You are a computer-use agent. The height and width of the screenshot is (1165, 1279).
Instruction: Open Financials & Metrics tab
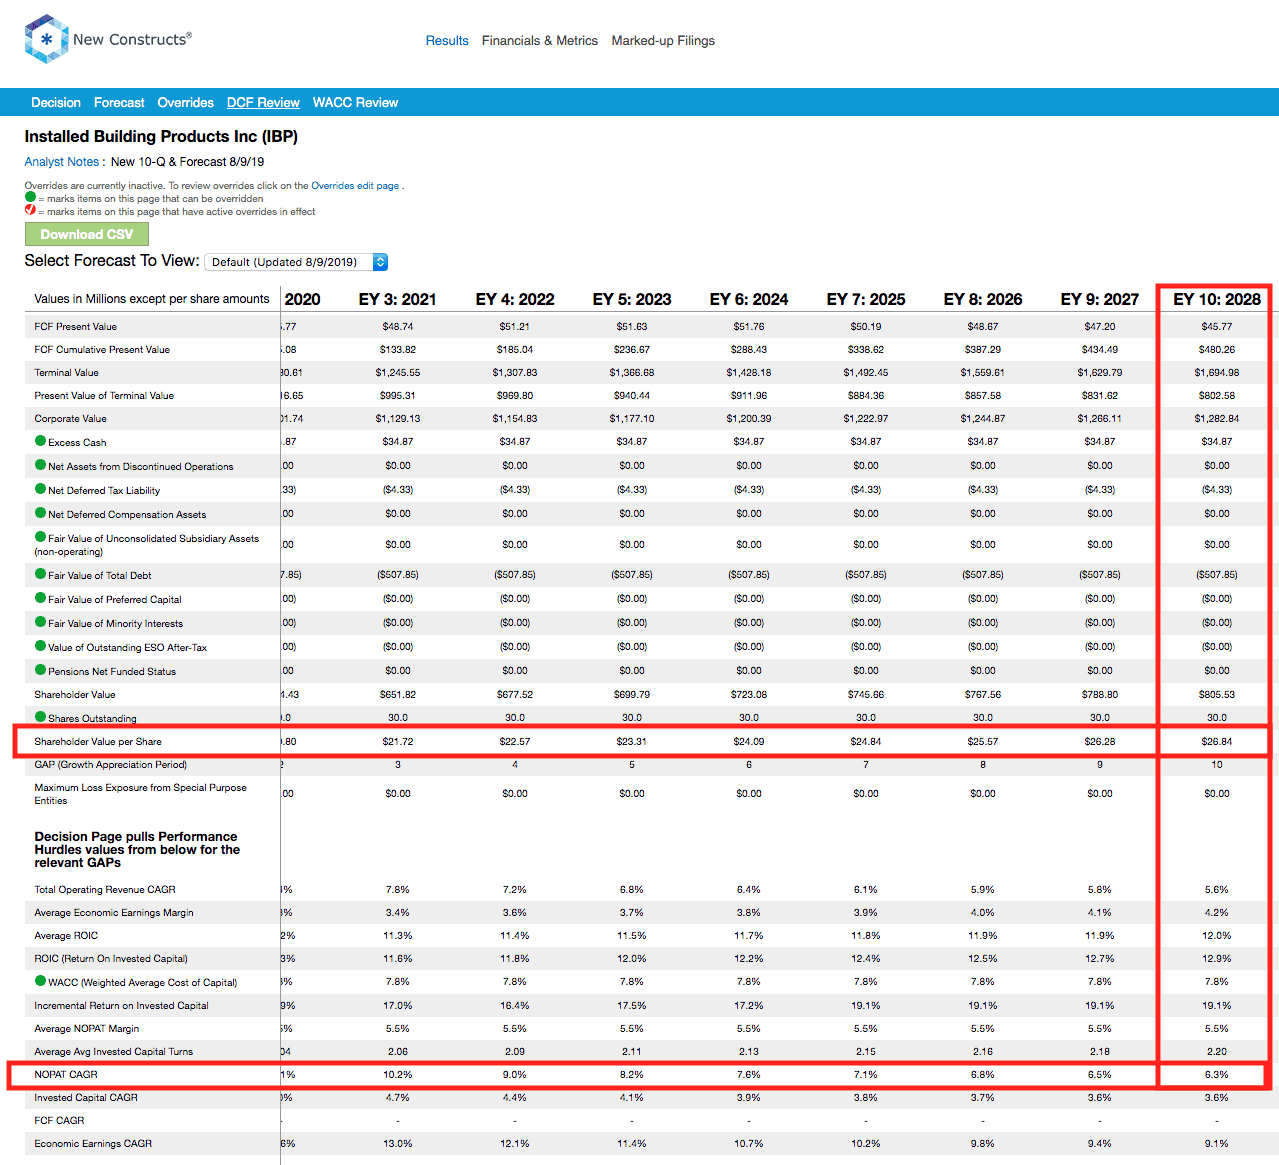coord(540,41)
